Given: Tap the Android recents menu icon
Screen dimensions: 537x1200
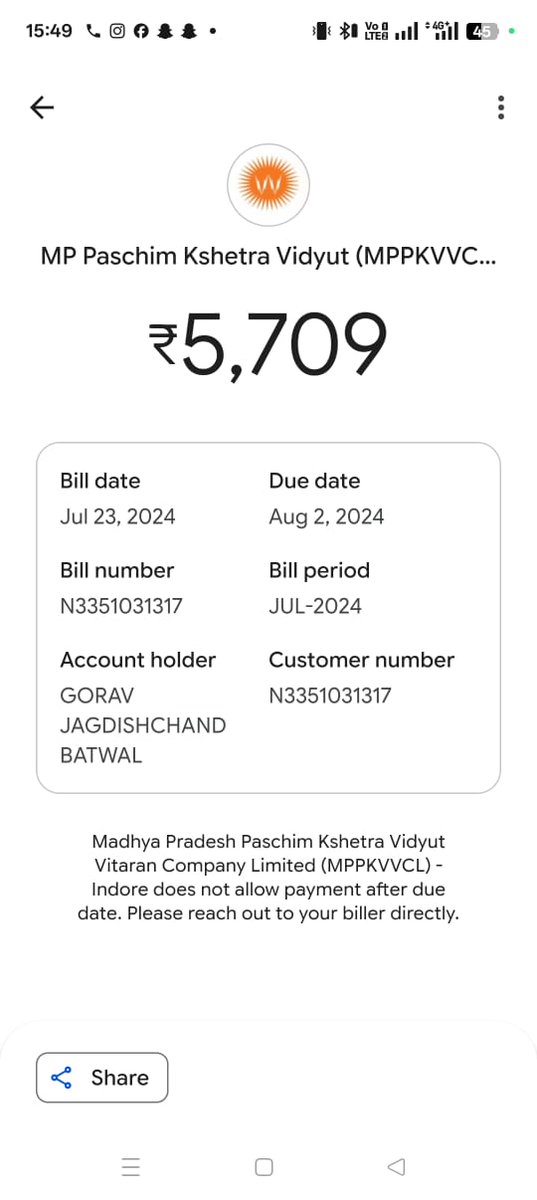Looking at the screenshot, I should [131, 1166].
